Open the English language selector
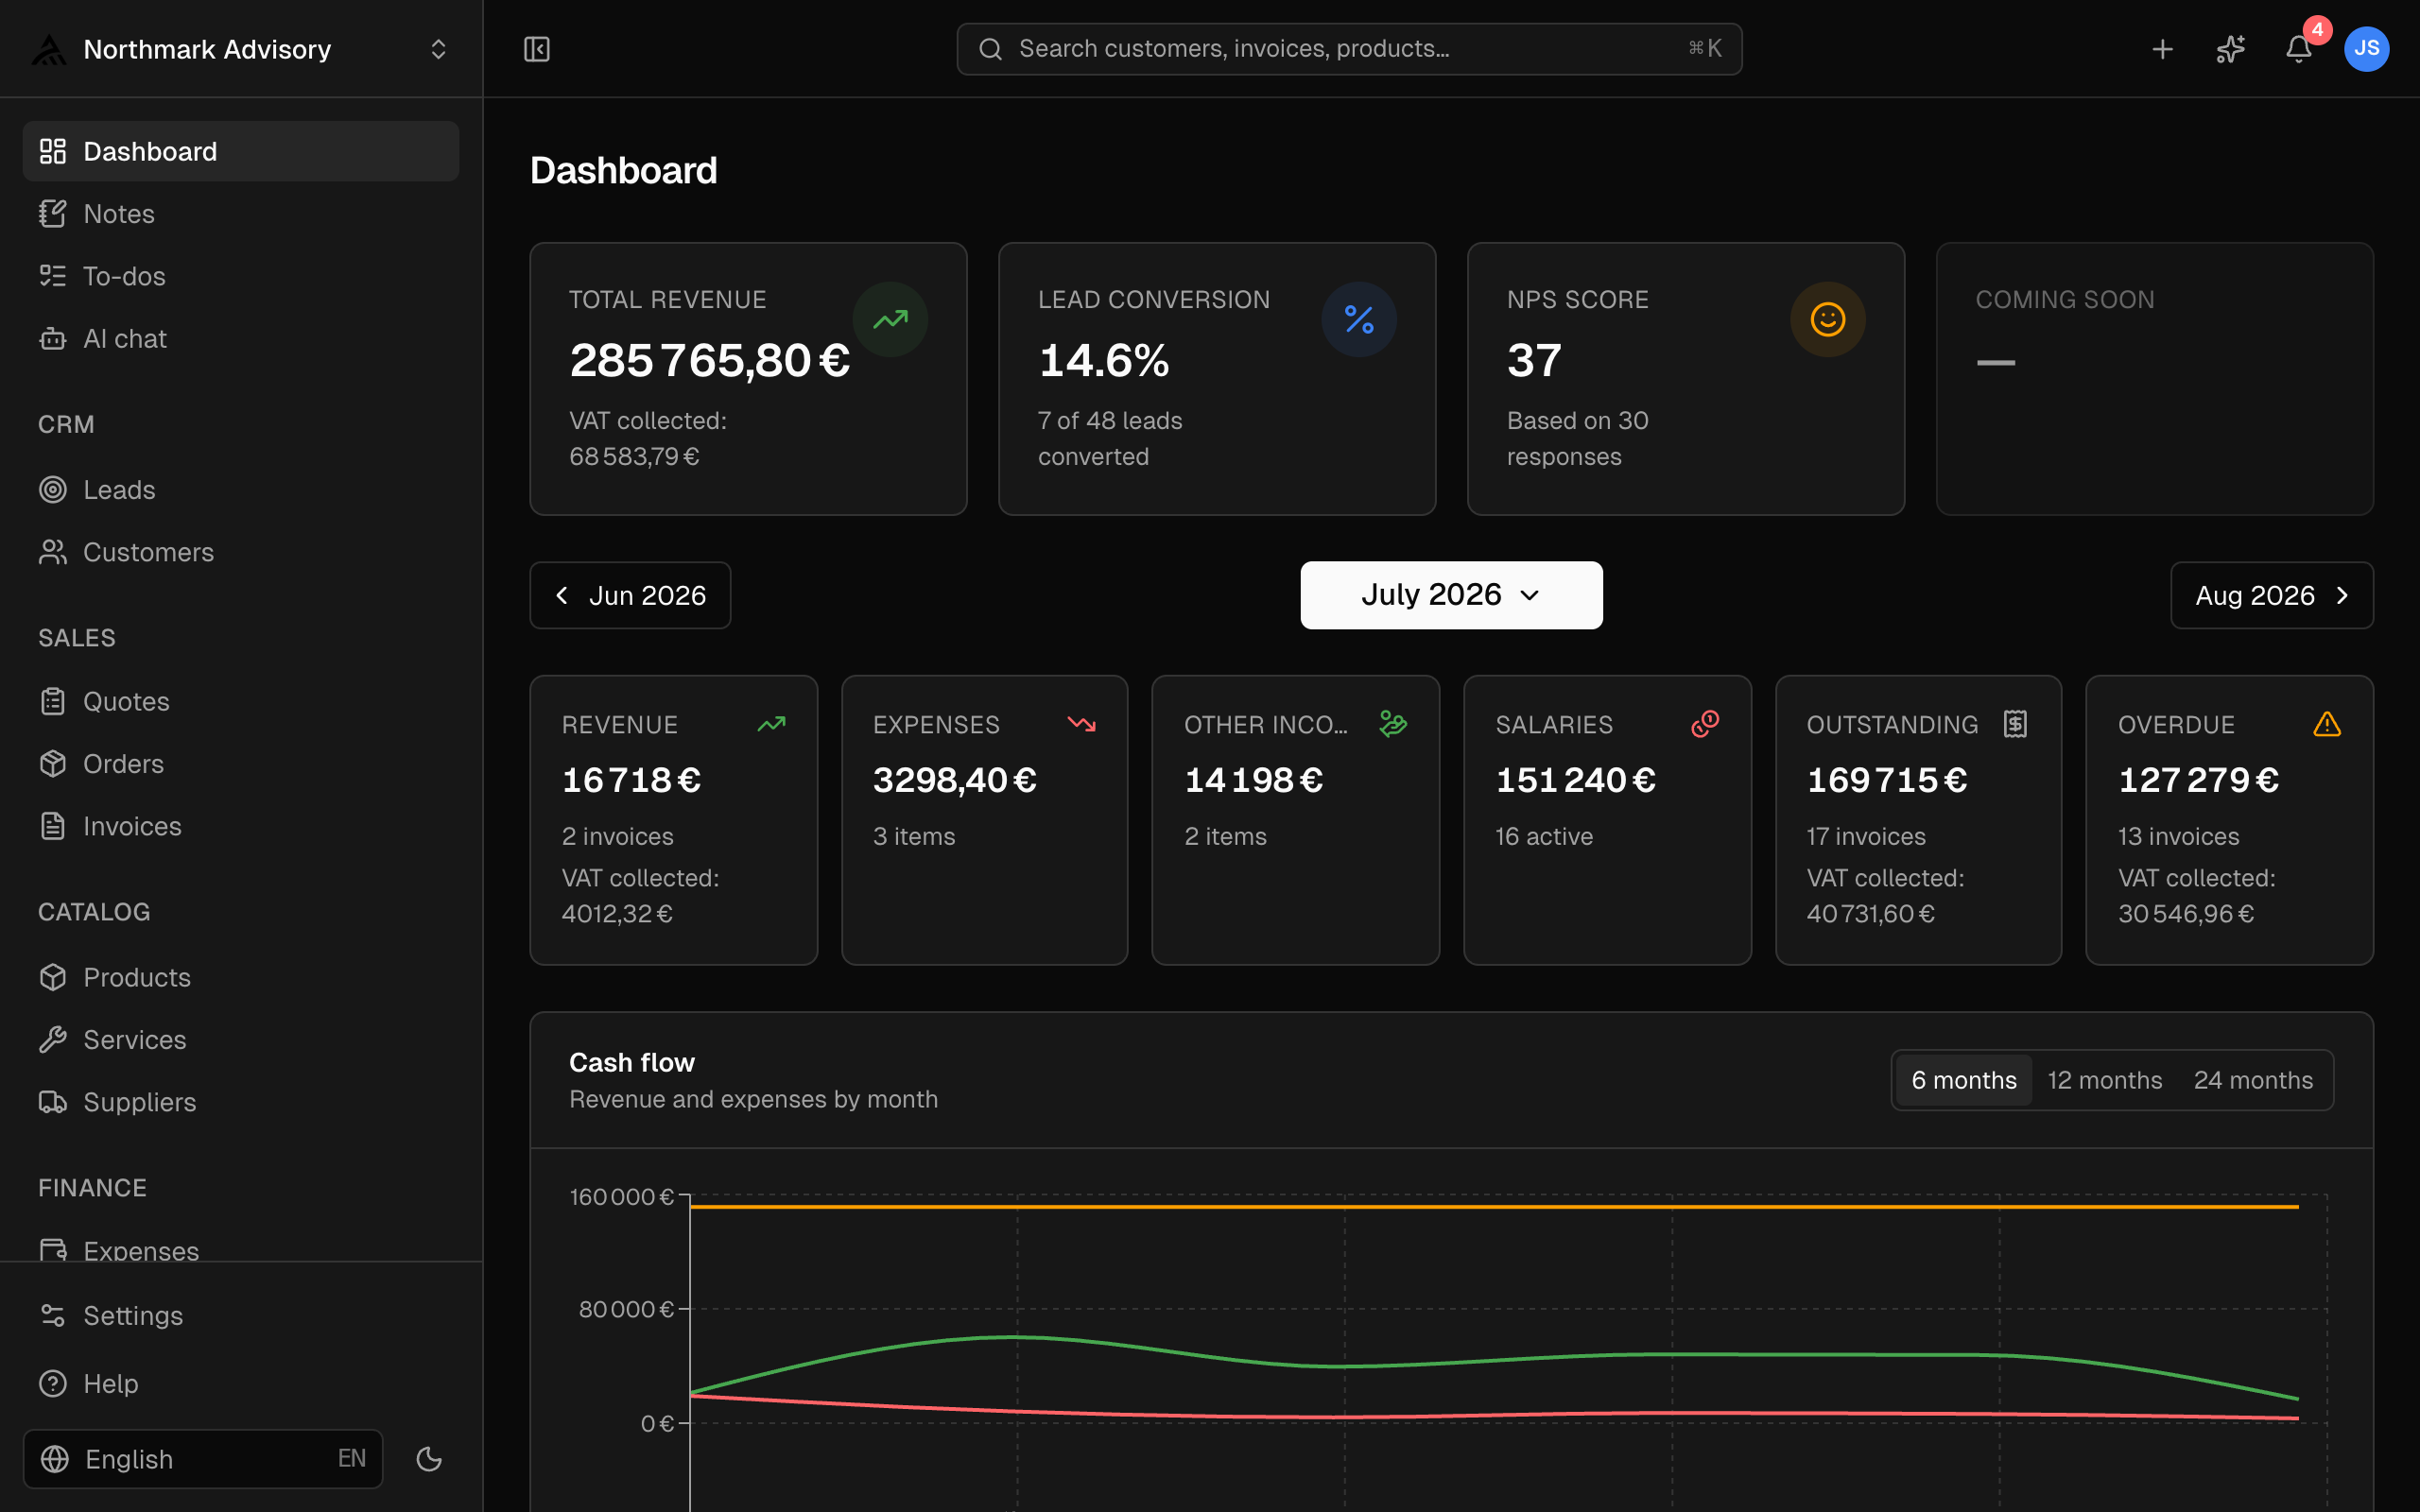Viewport: 2420px width, 1512px height. pyautogui.click(x=203, y=1459)
